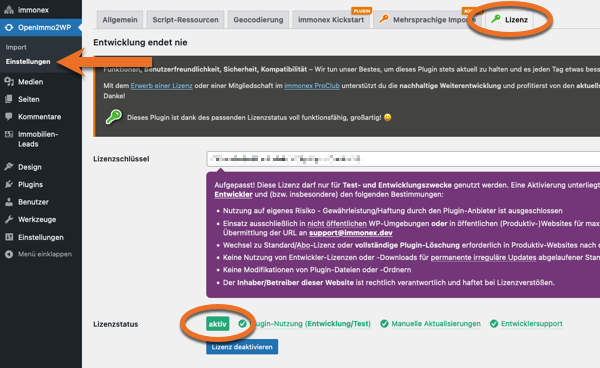Click the check icon before Entwicklersupport

pos(494,324)
